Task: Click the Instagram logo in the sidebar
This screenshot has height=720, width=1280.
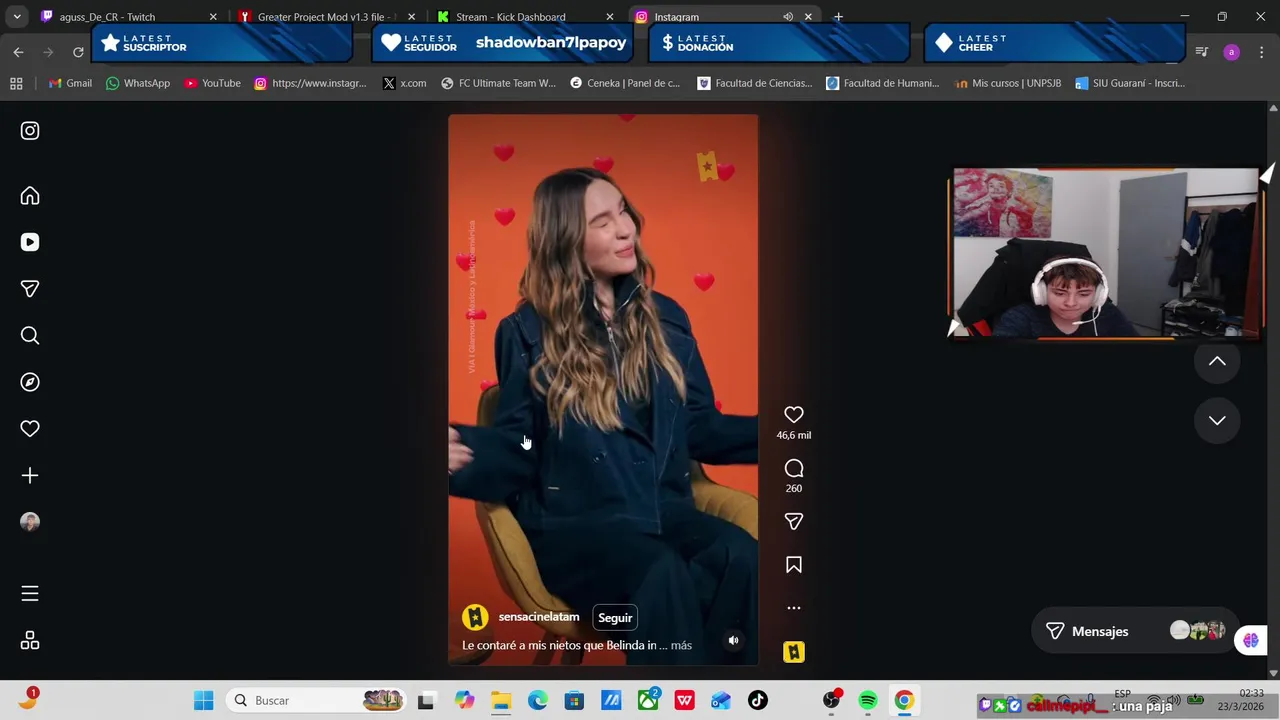Action: (30, 131)
